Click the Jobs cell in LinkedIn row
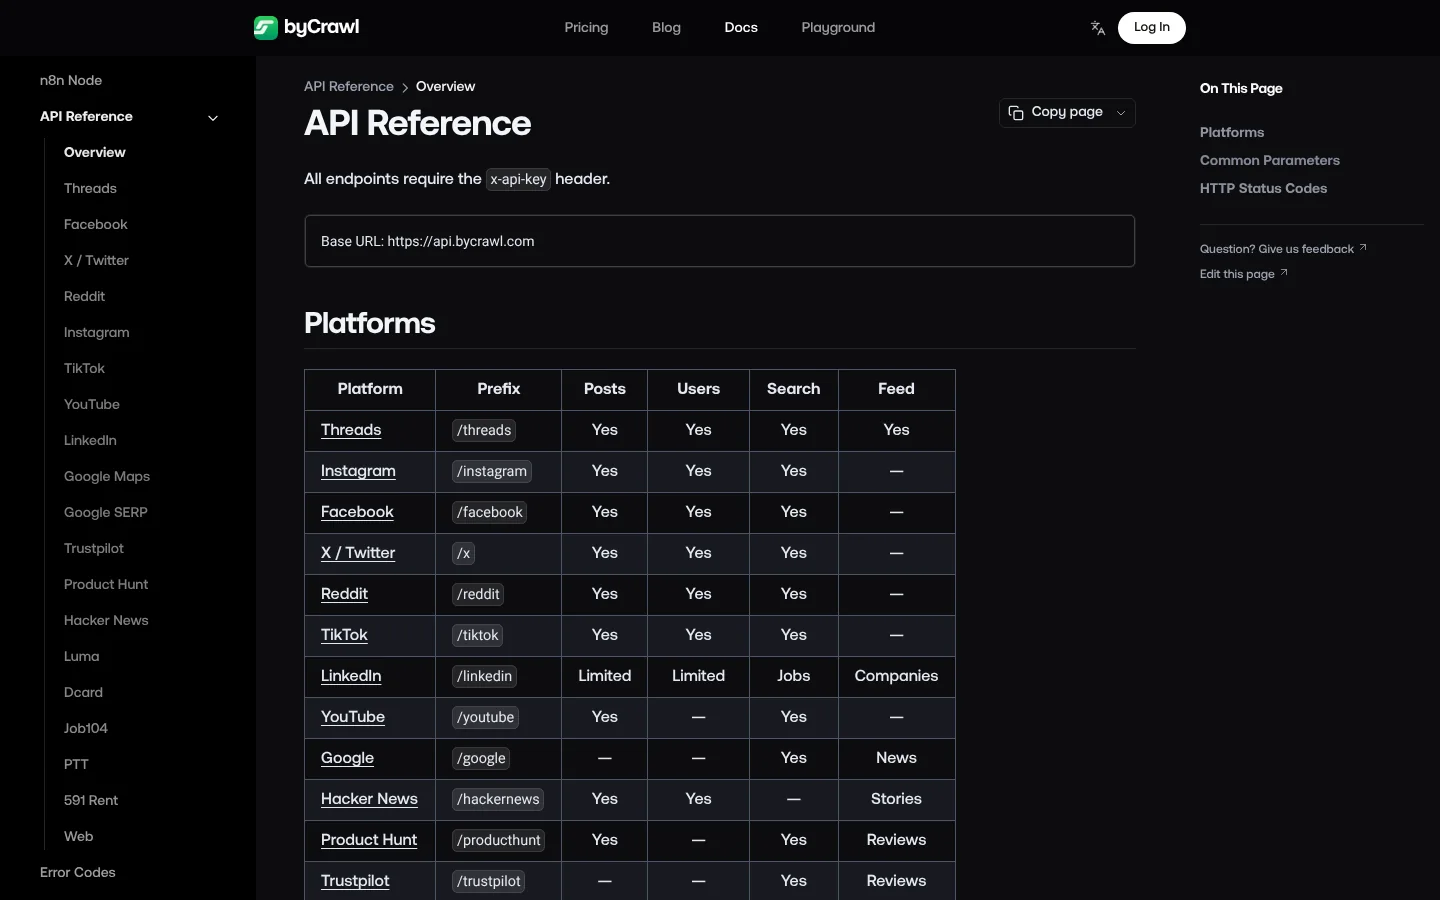The height and width of the screenshot is (900, 1440). [x=794, y=676]
